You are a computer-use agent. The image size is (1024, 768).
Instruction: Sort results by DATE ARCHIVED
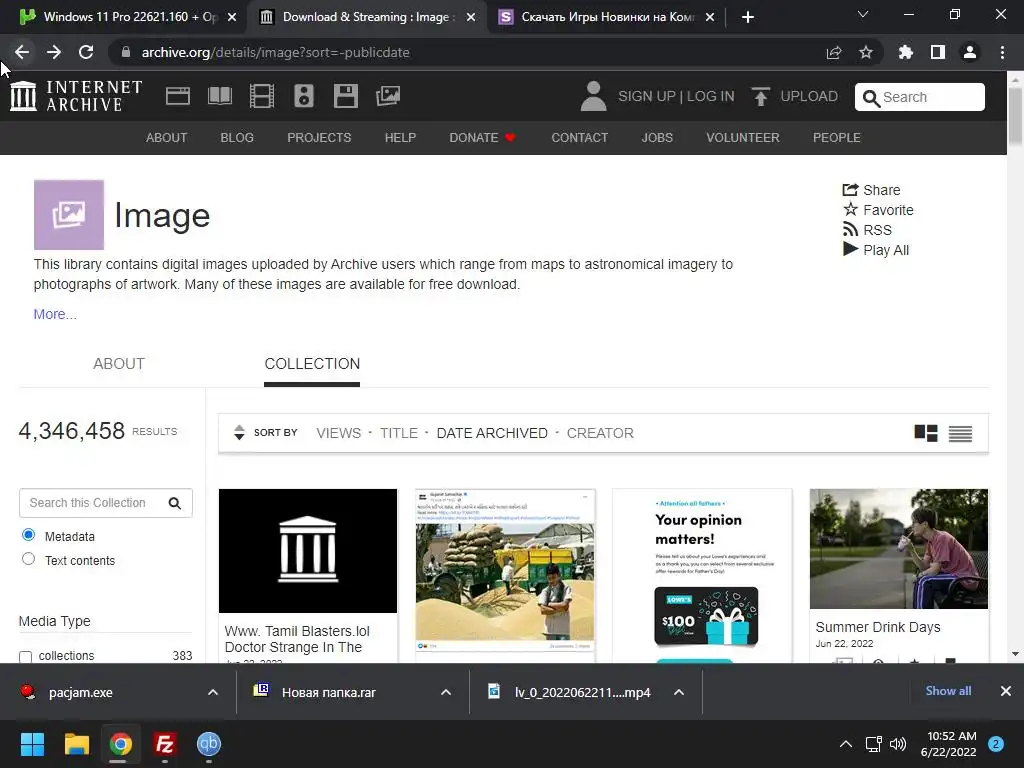pyautogui.click(x=492, y=433)
